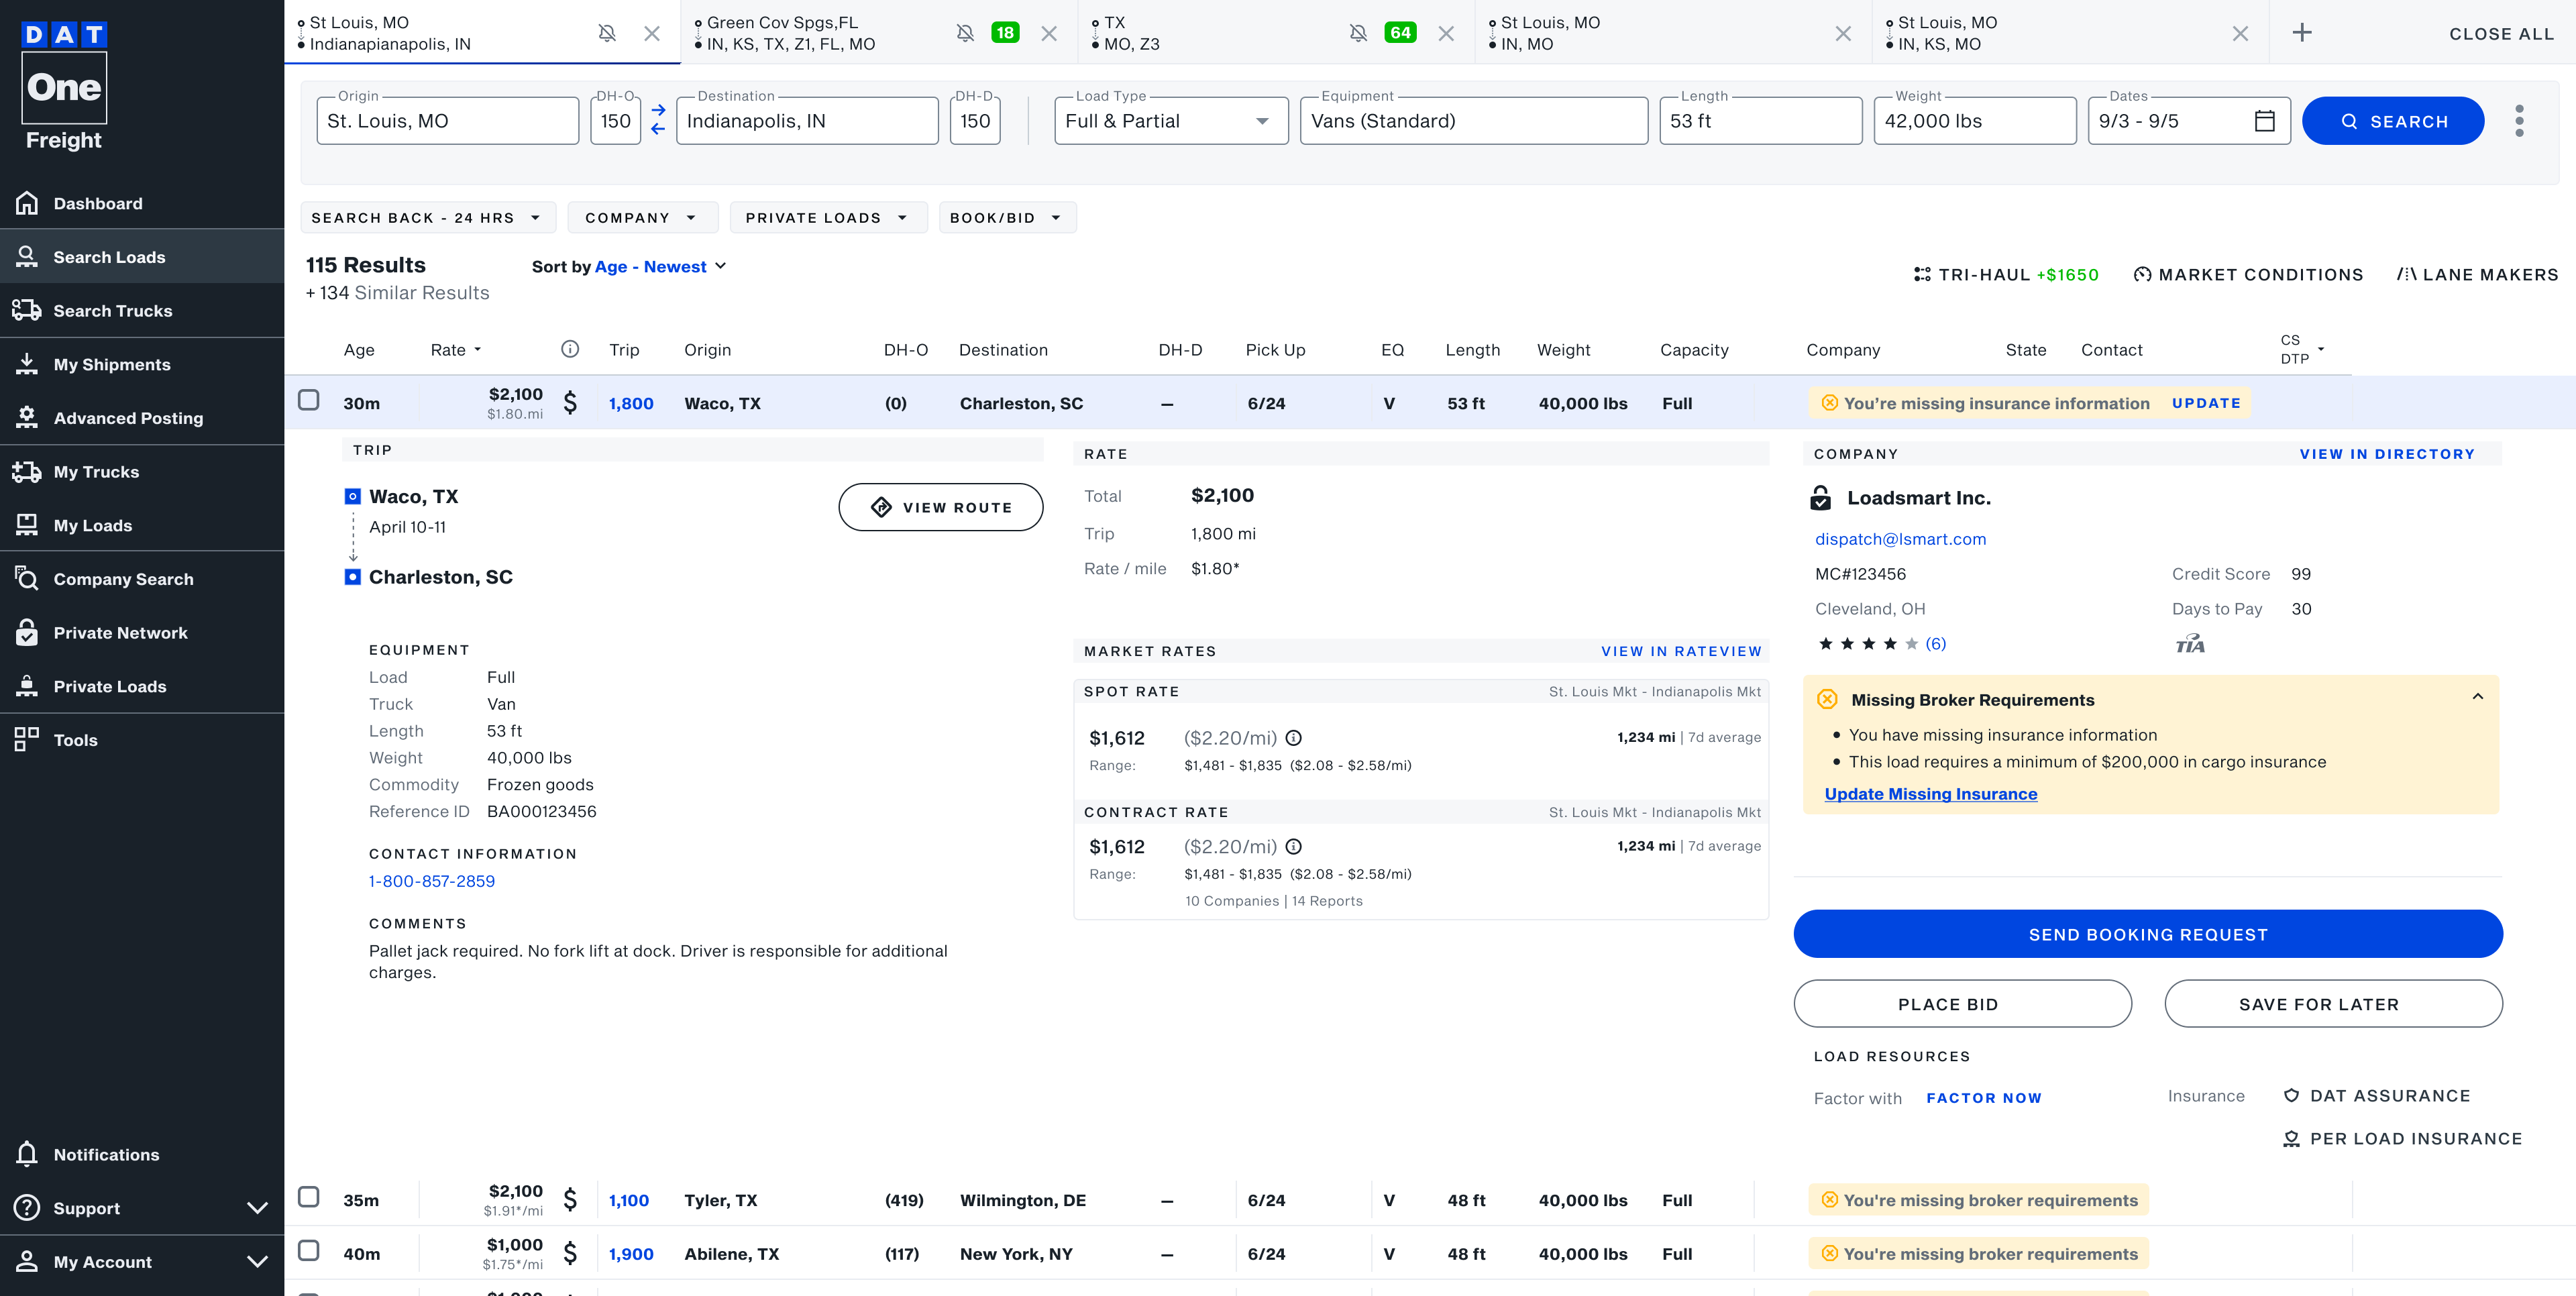
Task: Open the three-dot search options menu
Action: 2519,121
